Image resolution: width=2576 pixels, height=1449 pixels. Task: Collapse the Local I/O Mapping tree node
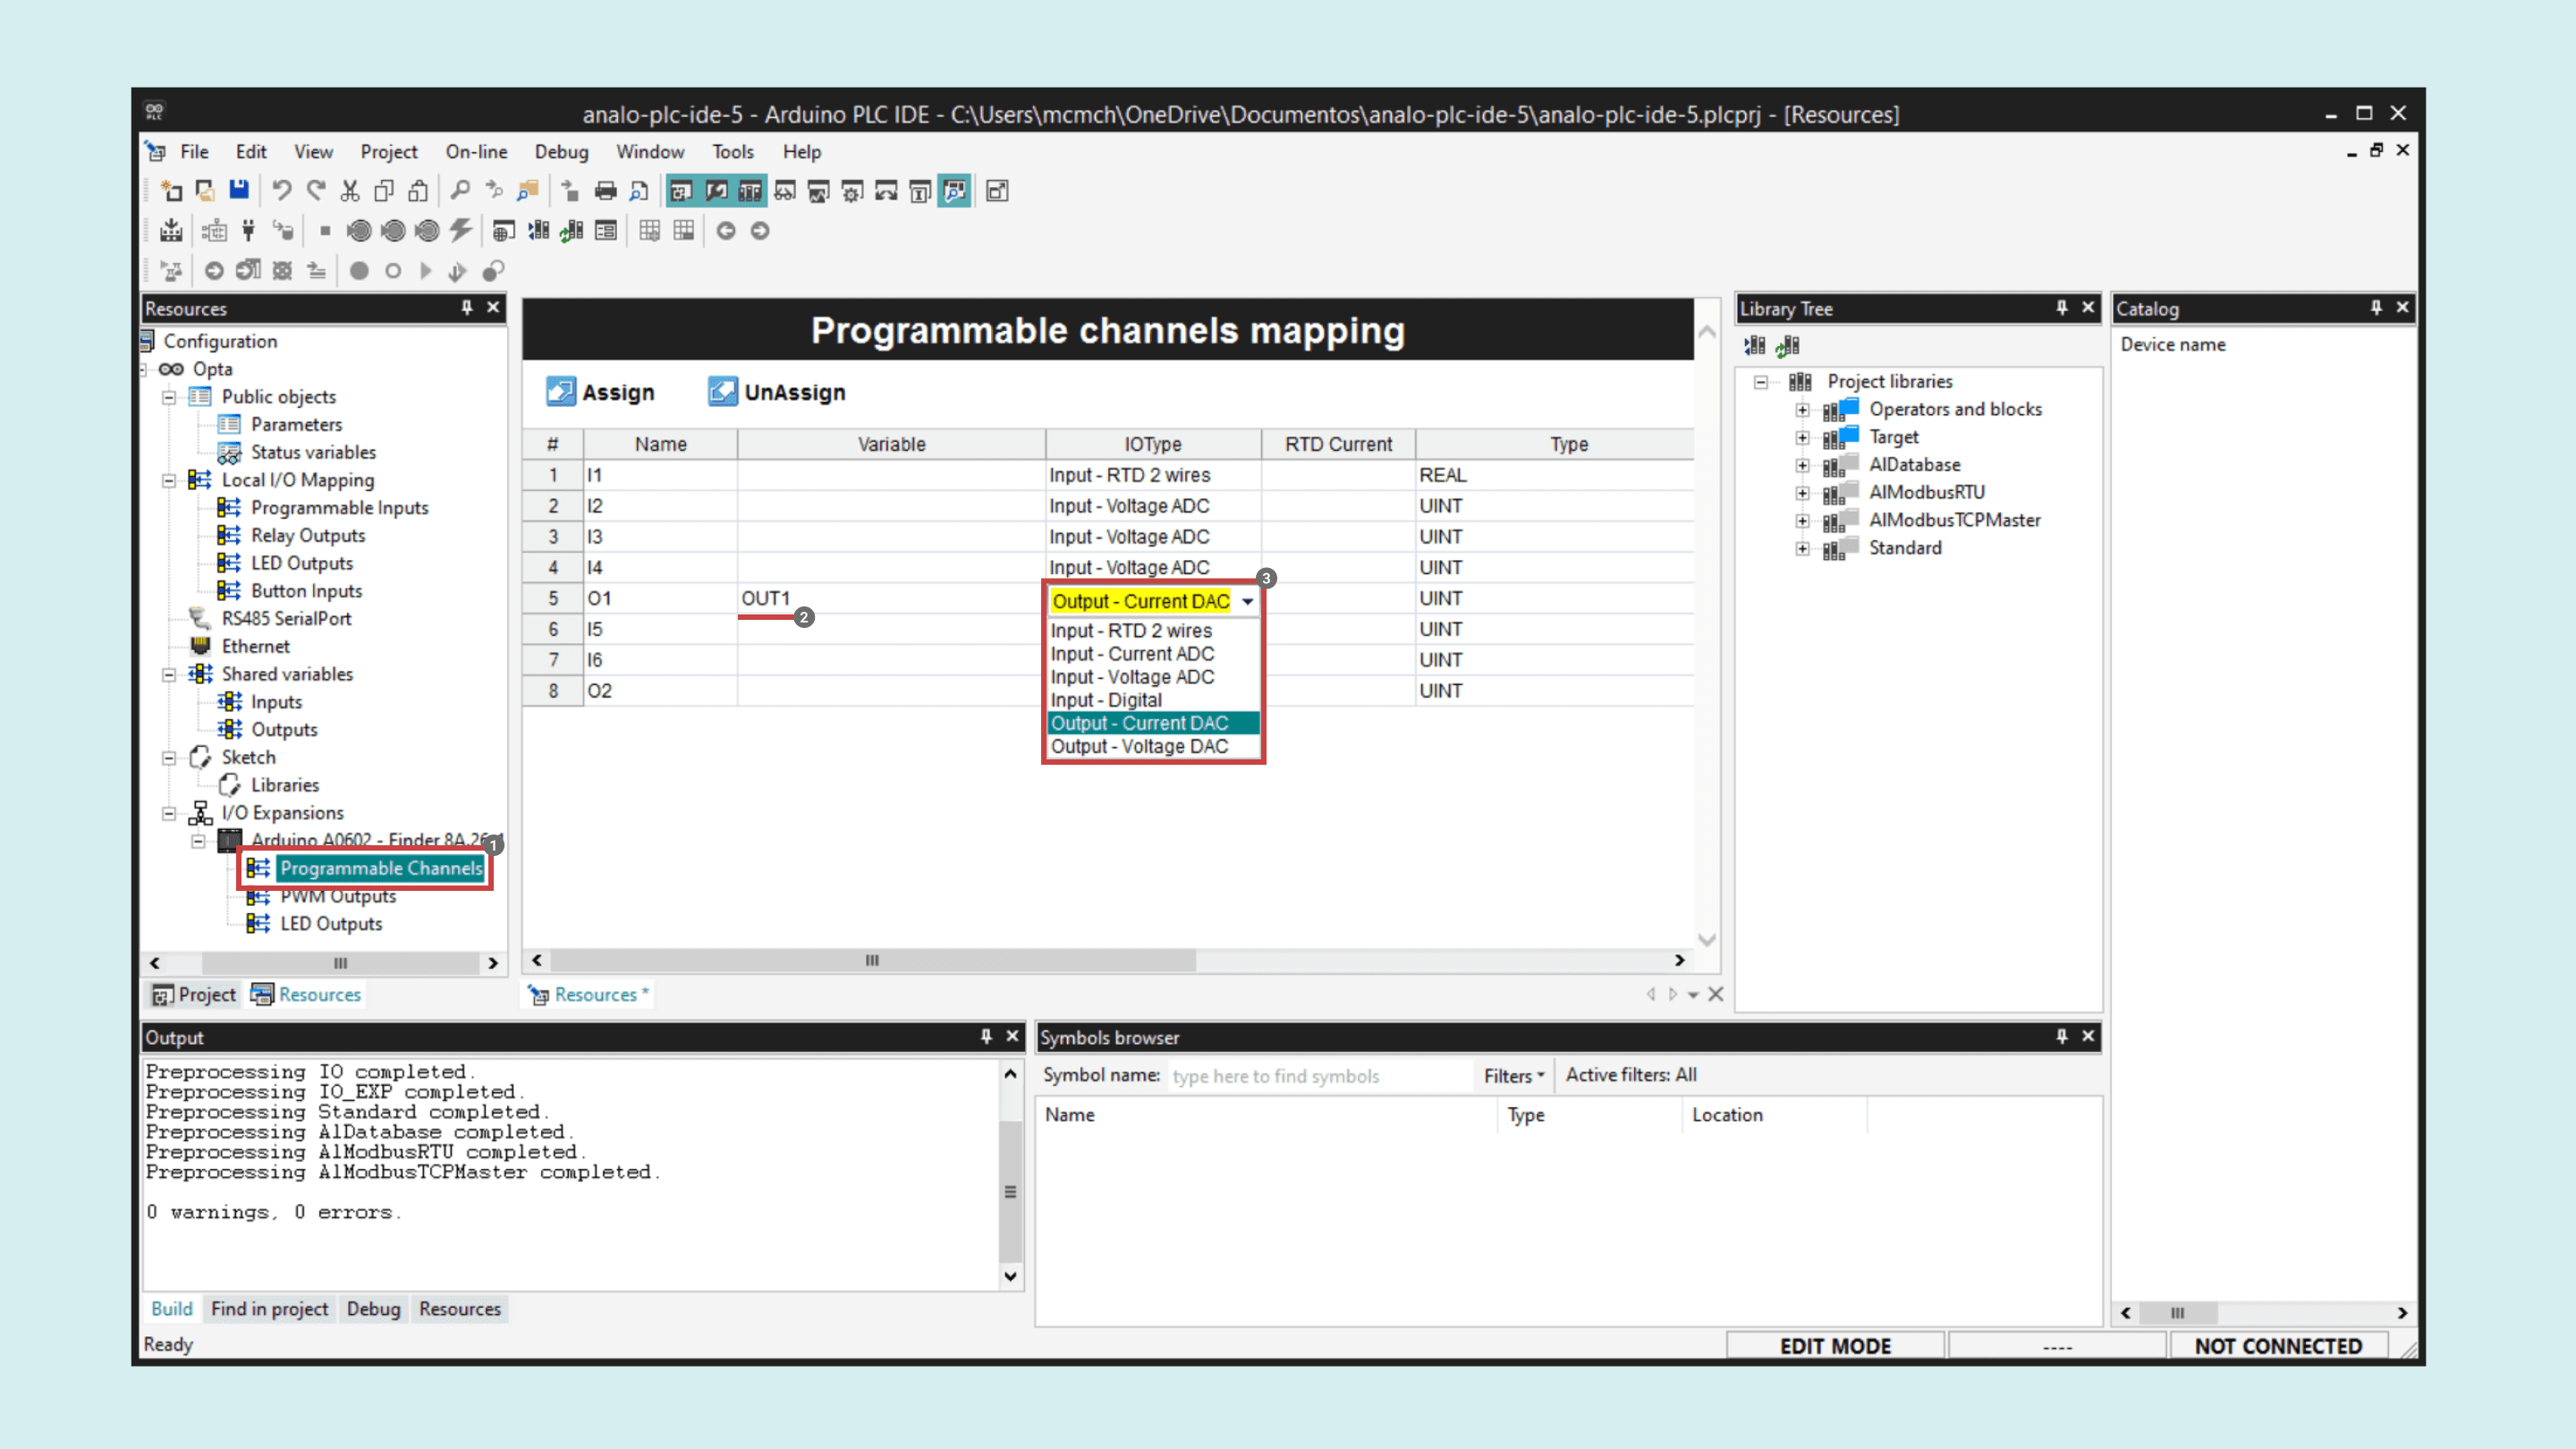169,480
